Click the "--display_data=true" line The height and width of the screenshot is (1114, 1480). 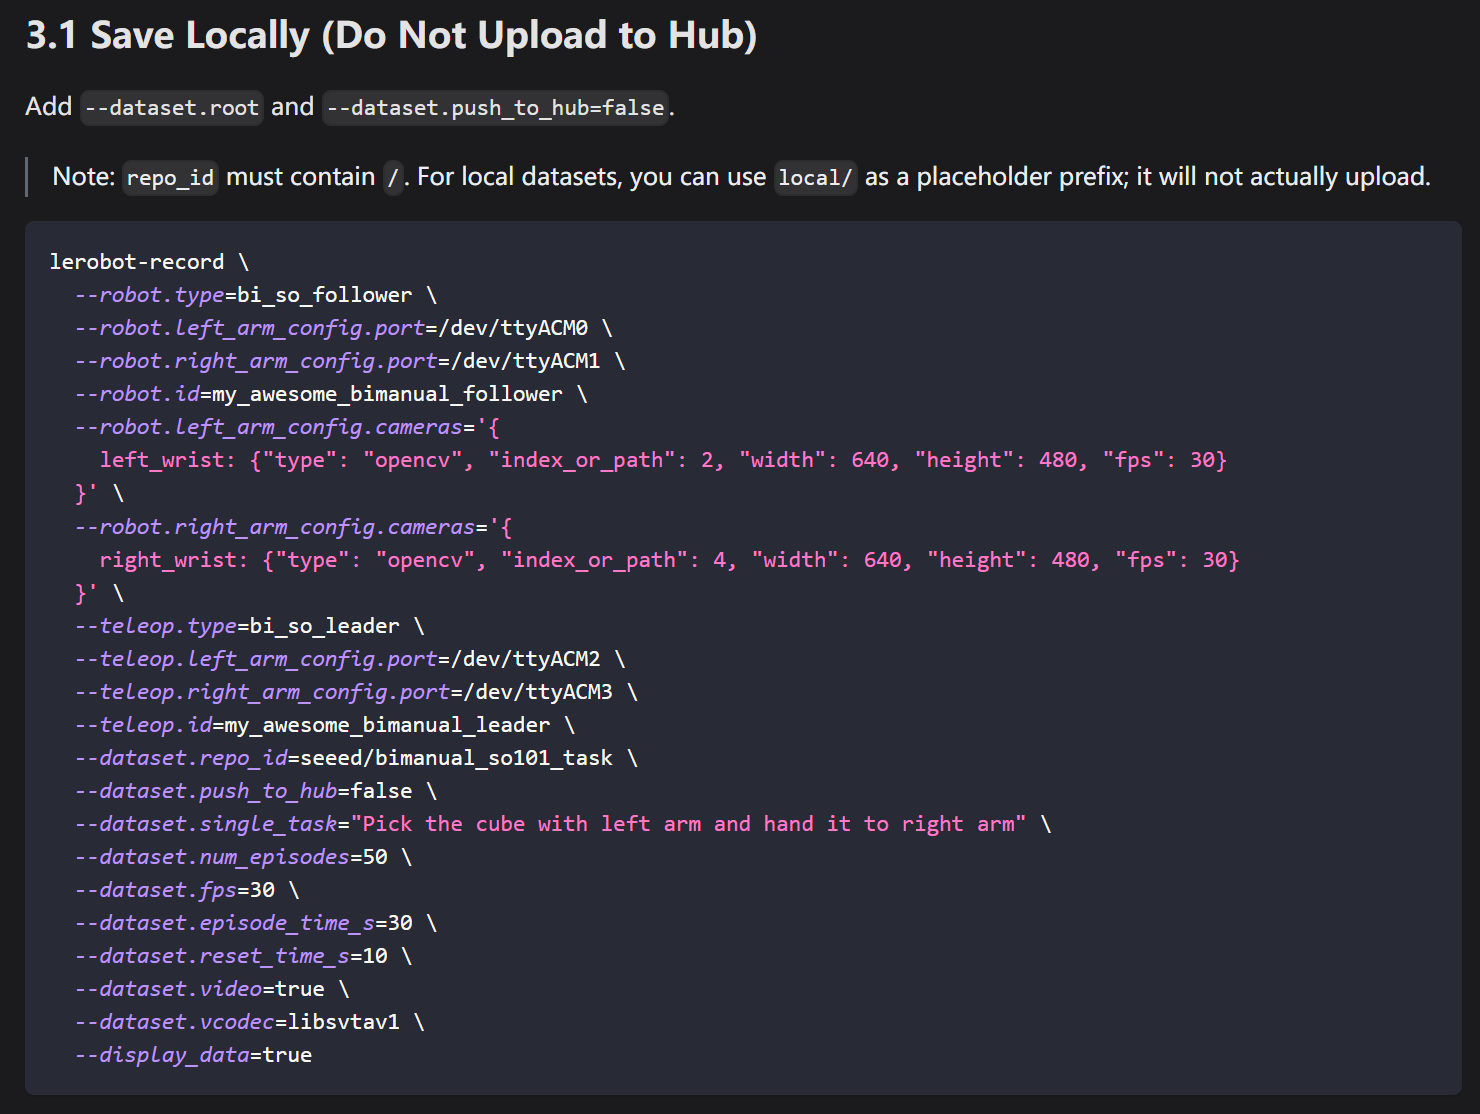[194, 1055]
